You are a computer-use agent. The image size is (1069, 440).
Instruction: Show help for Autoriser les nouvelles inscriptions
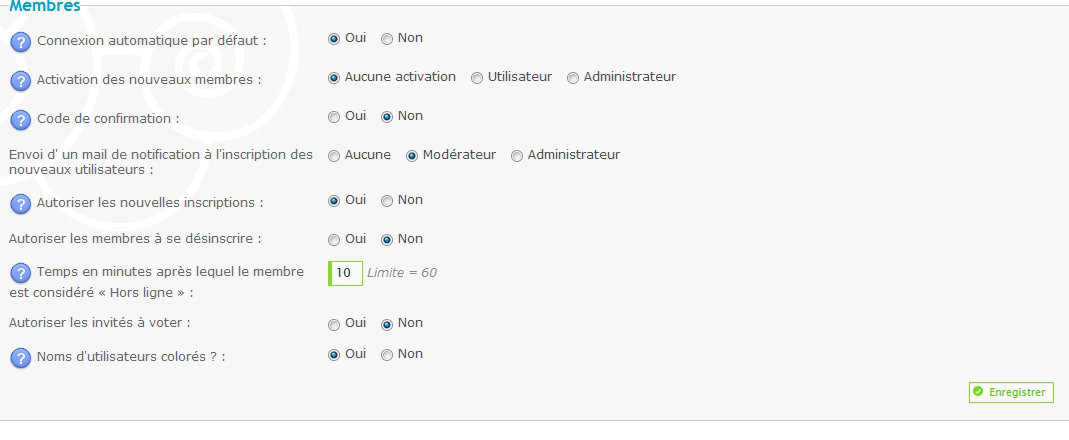20,204
